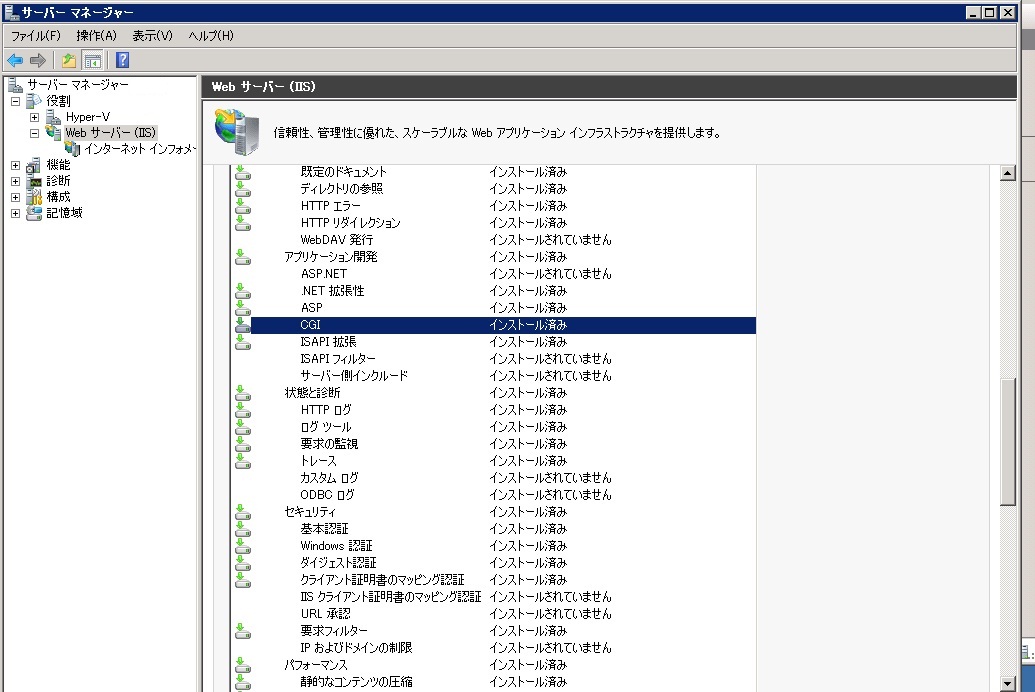Click the vertical scrollbar thumb

coord(1007,442)
